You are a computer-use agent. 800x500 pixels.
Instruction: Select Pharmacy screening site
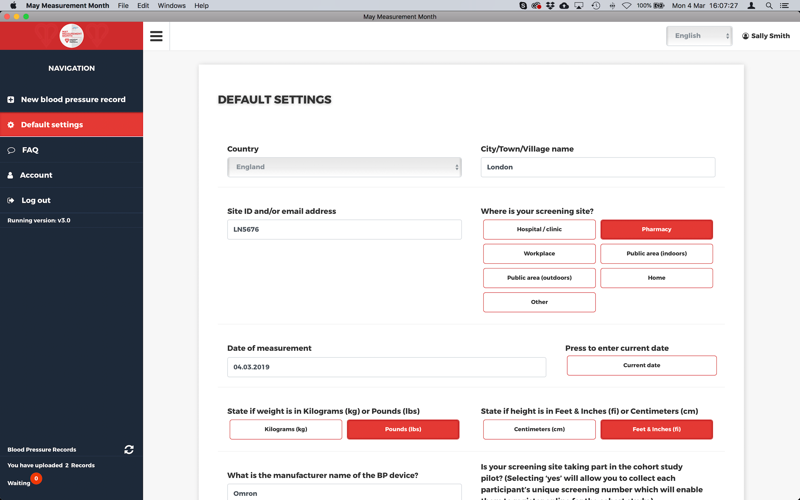657,230
